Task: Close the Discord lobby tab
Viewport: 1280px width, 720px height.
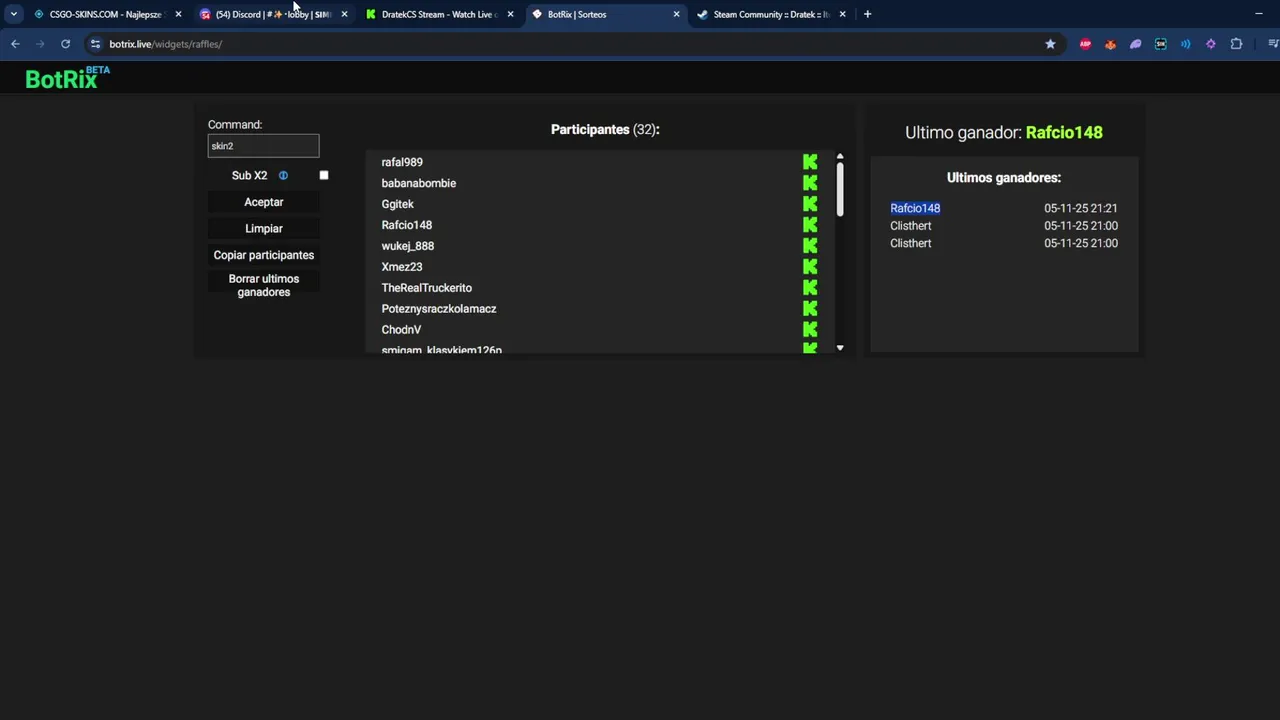Action: [x=344, y=14]
